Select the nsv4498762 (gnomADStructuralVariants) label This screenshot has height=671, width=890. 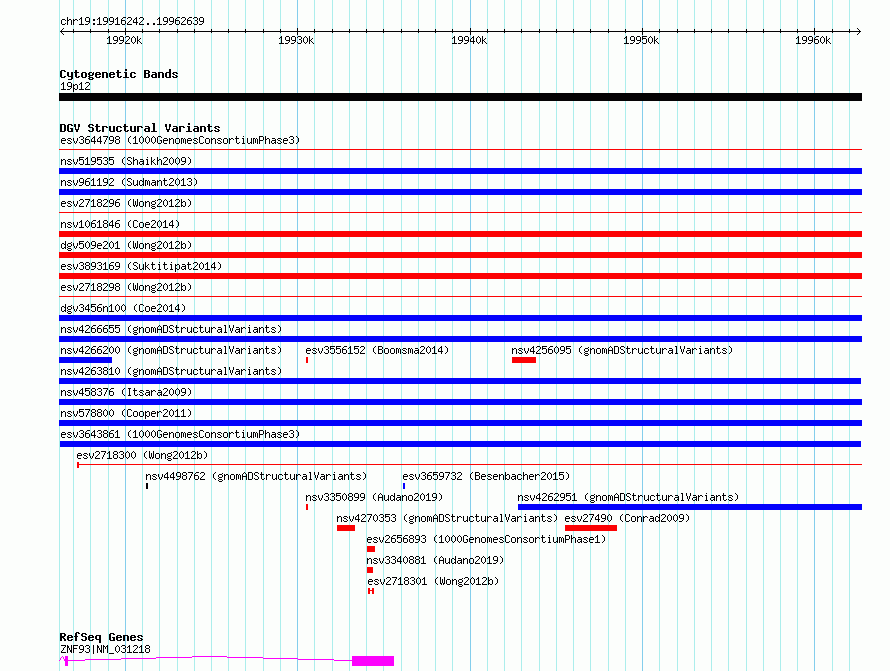(256, 476)
